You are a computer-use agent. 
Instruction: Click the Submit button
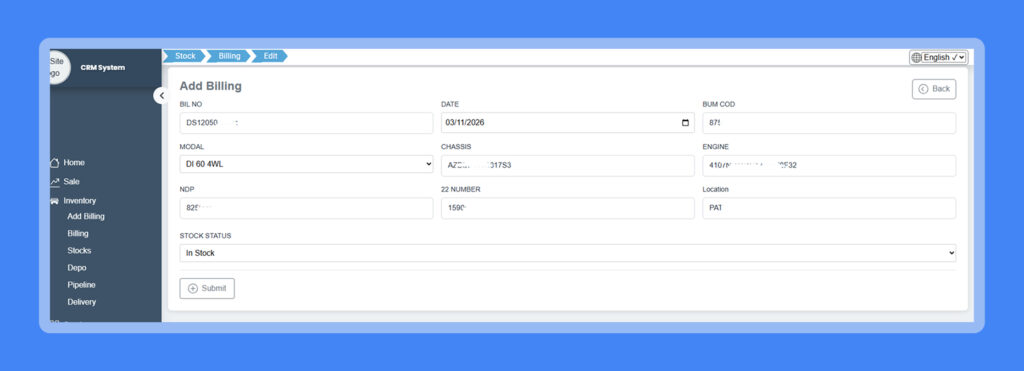[207, 288]
